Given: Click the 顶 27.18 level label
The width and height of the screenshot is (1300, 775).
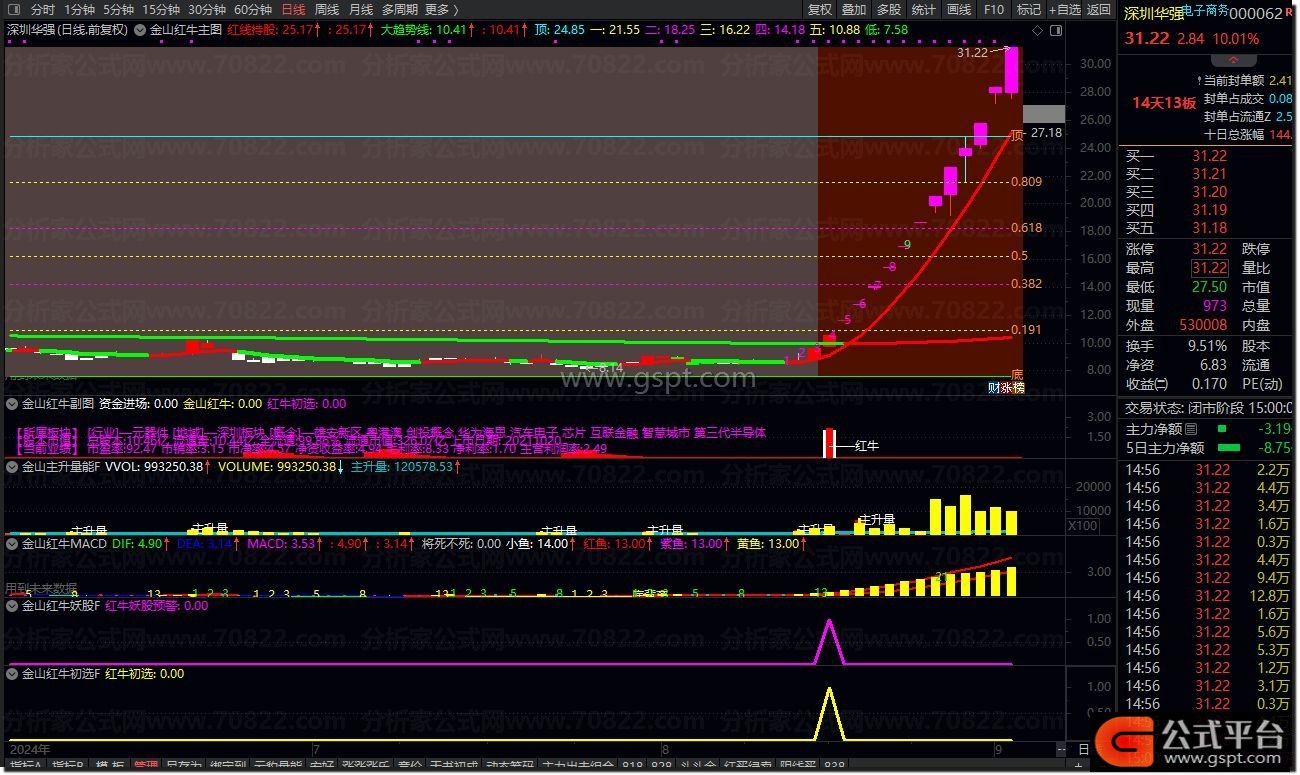Looking at the screenshot, I should [1037, 133].
